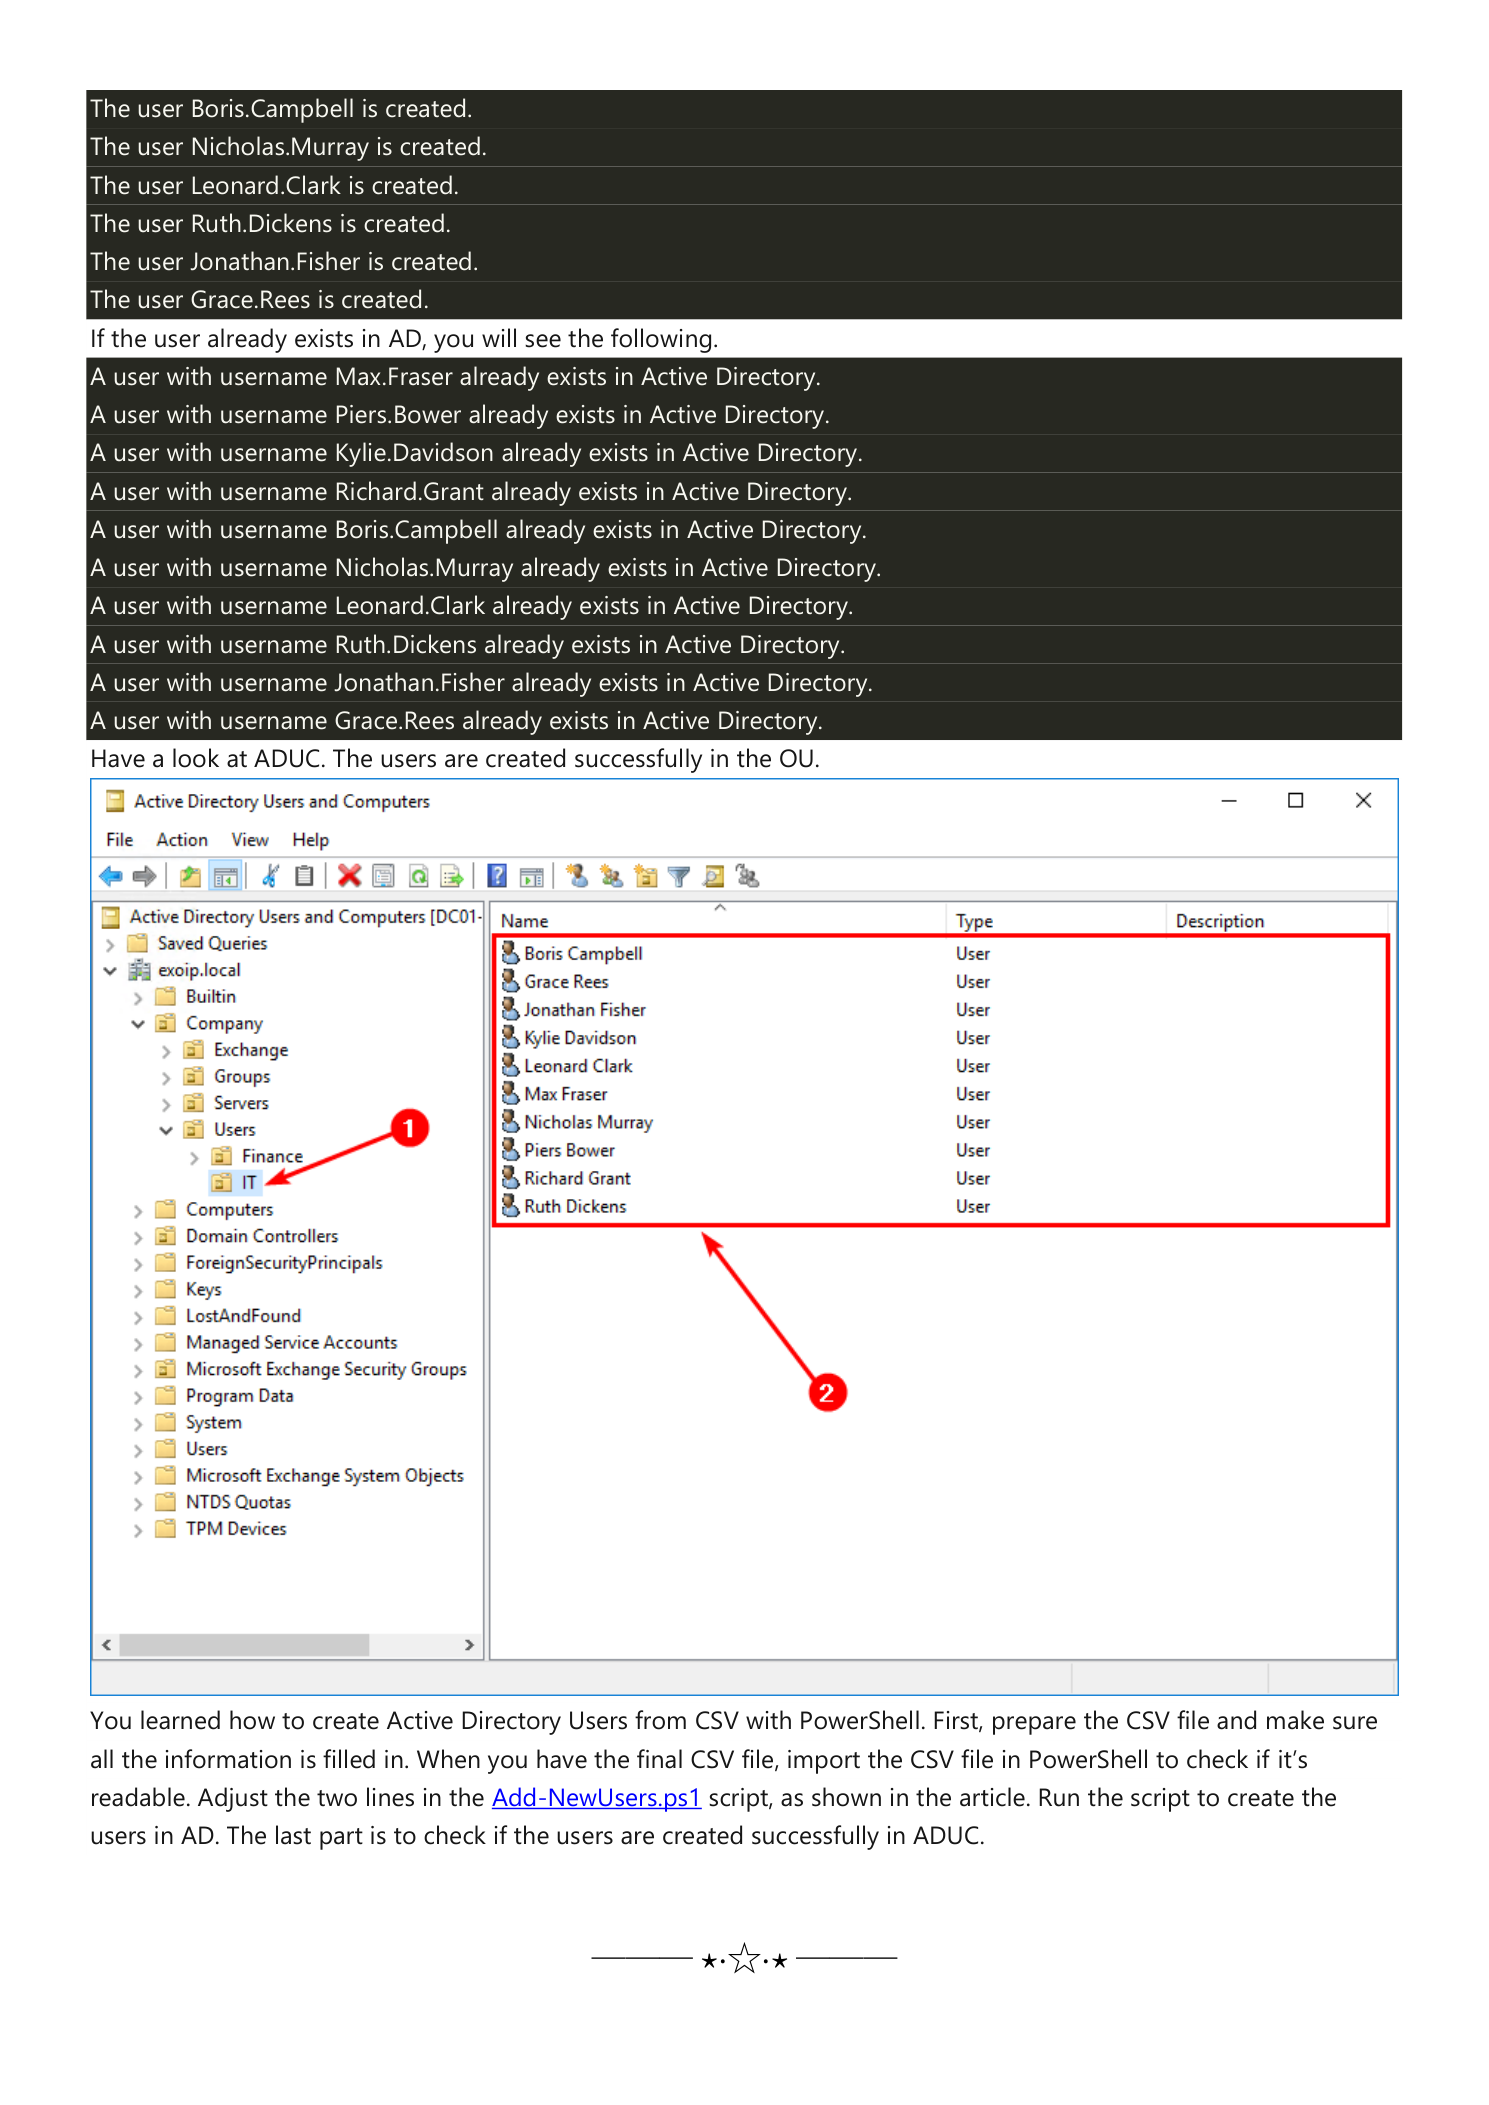Select the LostAndFound container

coord(243,1316)
